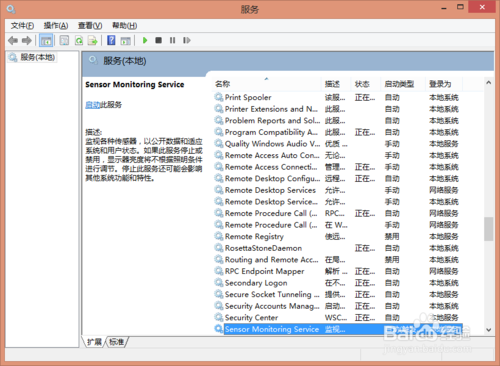Click the gear icon beside Remote Registry
Screen dimensions: 500x366
[219, 236]
